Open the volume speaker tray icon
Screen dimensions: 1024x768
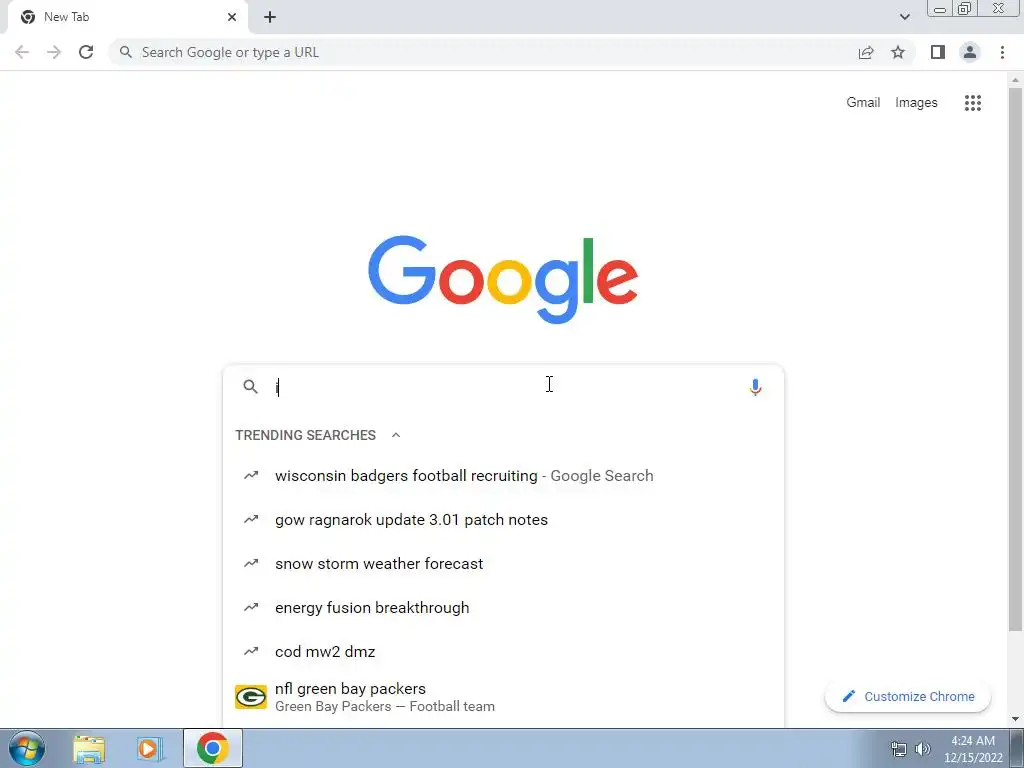[x=923, y=749]
